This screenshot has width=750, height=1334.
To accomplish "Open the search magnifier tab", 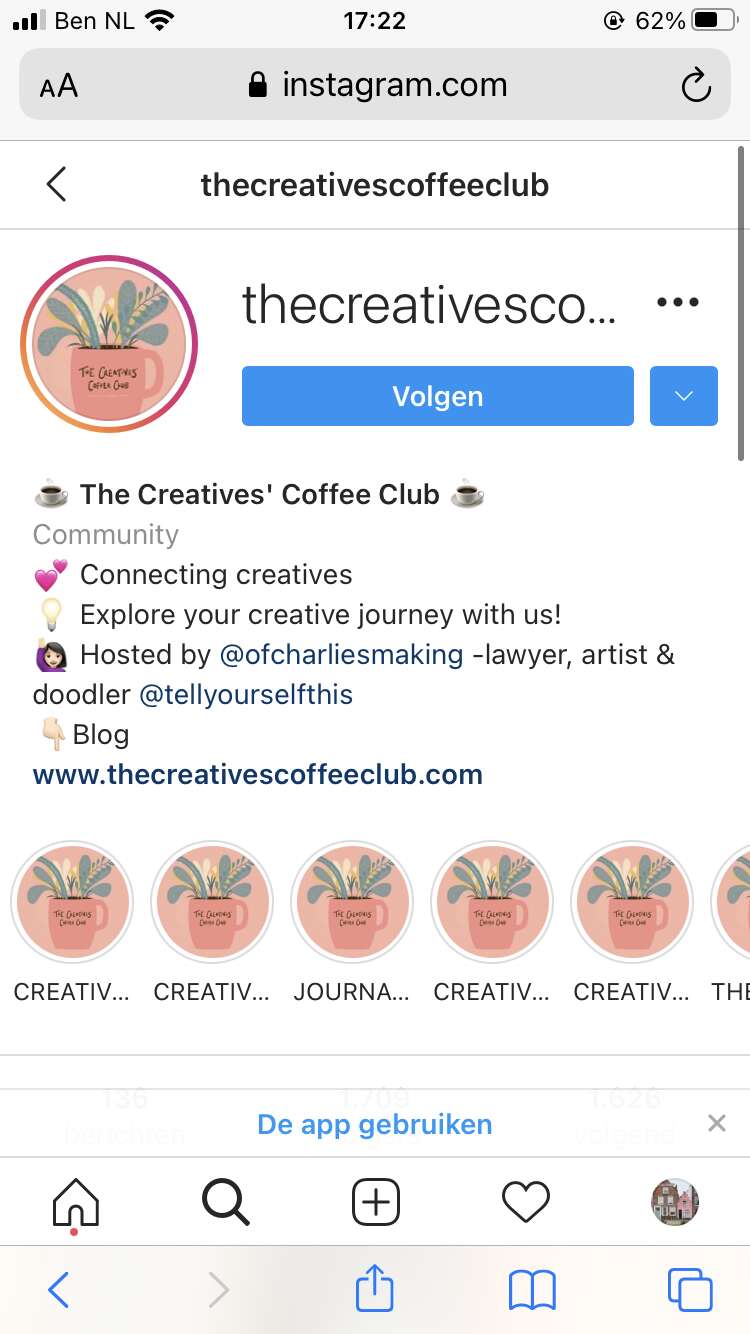I will (x=226, y=1201).
